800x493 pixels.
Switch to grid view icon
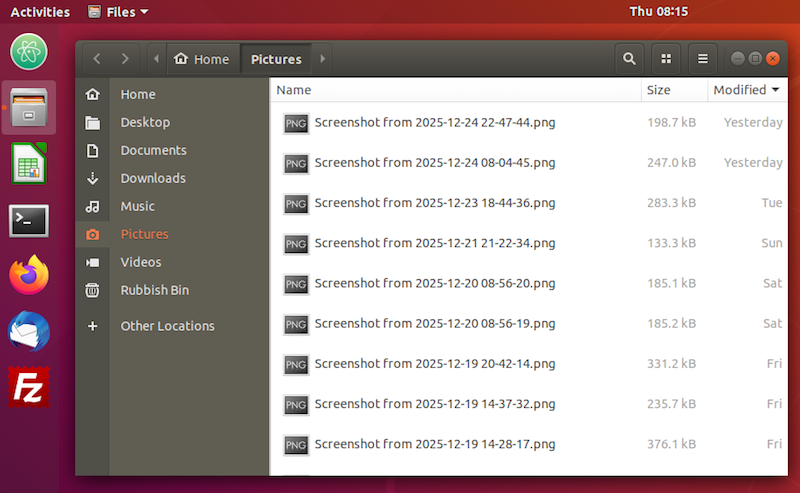coord(666,59)
